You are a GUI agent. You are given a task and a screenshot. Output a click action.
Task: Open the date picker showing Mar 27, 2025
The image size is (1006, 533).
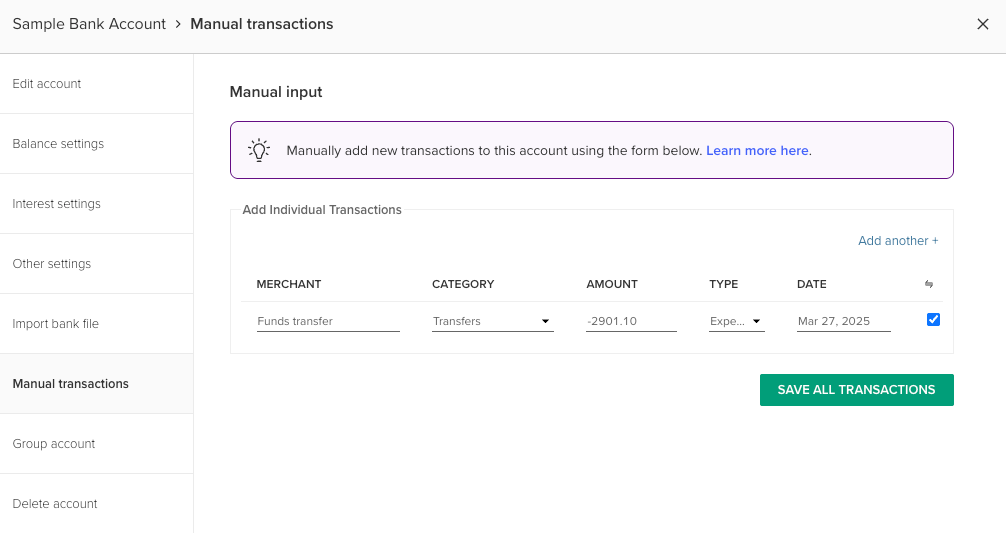tap(843, 321)
